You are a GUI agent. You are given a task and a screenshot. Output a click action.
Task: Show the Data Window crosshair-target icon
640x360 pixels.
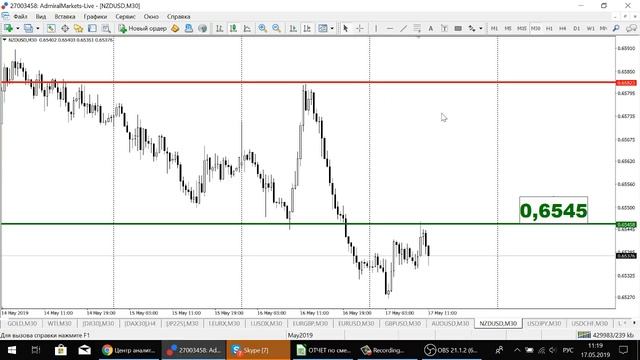pos(65,28)
